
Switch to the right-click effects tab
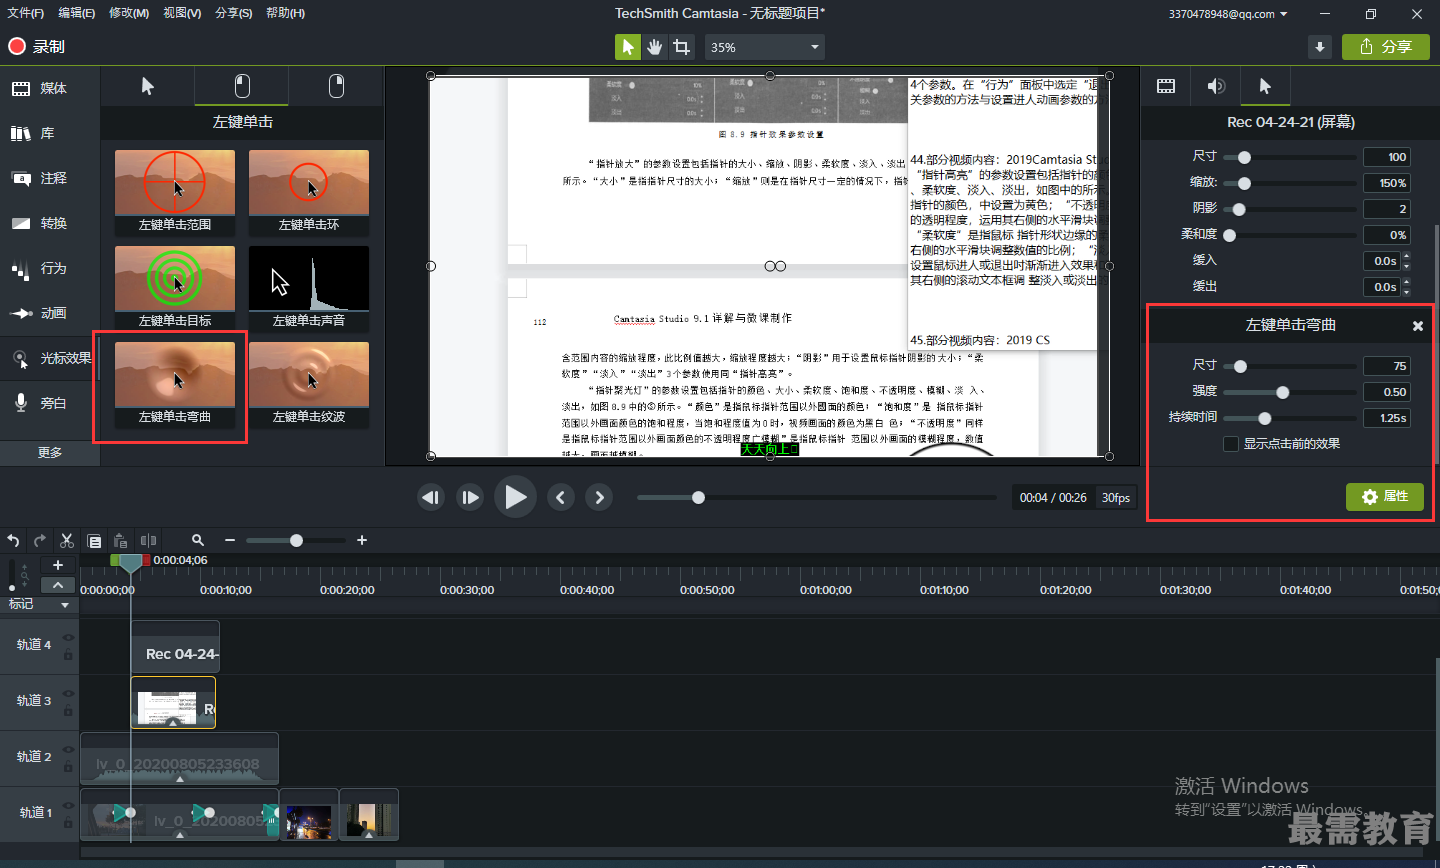pyautogui.click(x=336, y=86)
